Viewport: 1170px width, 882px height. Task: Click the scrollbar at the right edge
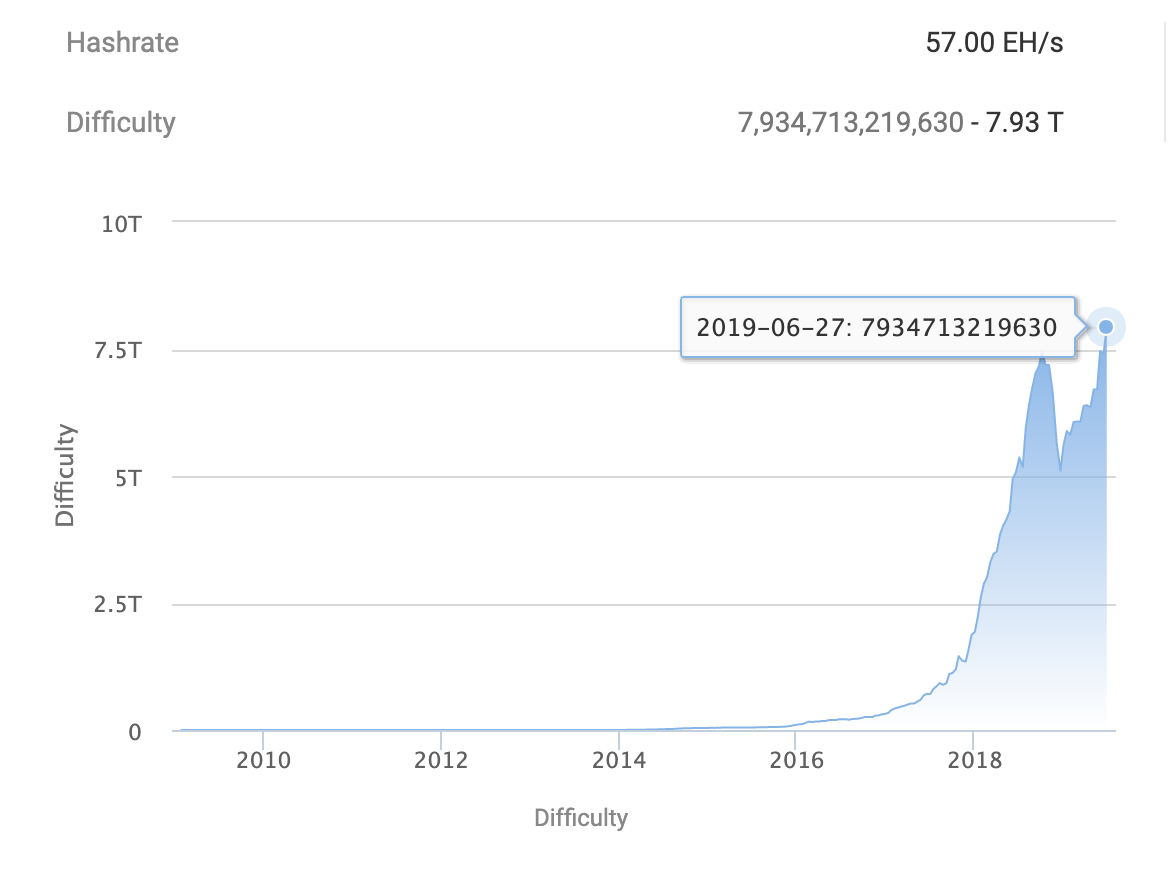pyautogui.click(x=1165, y=70)
